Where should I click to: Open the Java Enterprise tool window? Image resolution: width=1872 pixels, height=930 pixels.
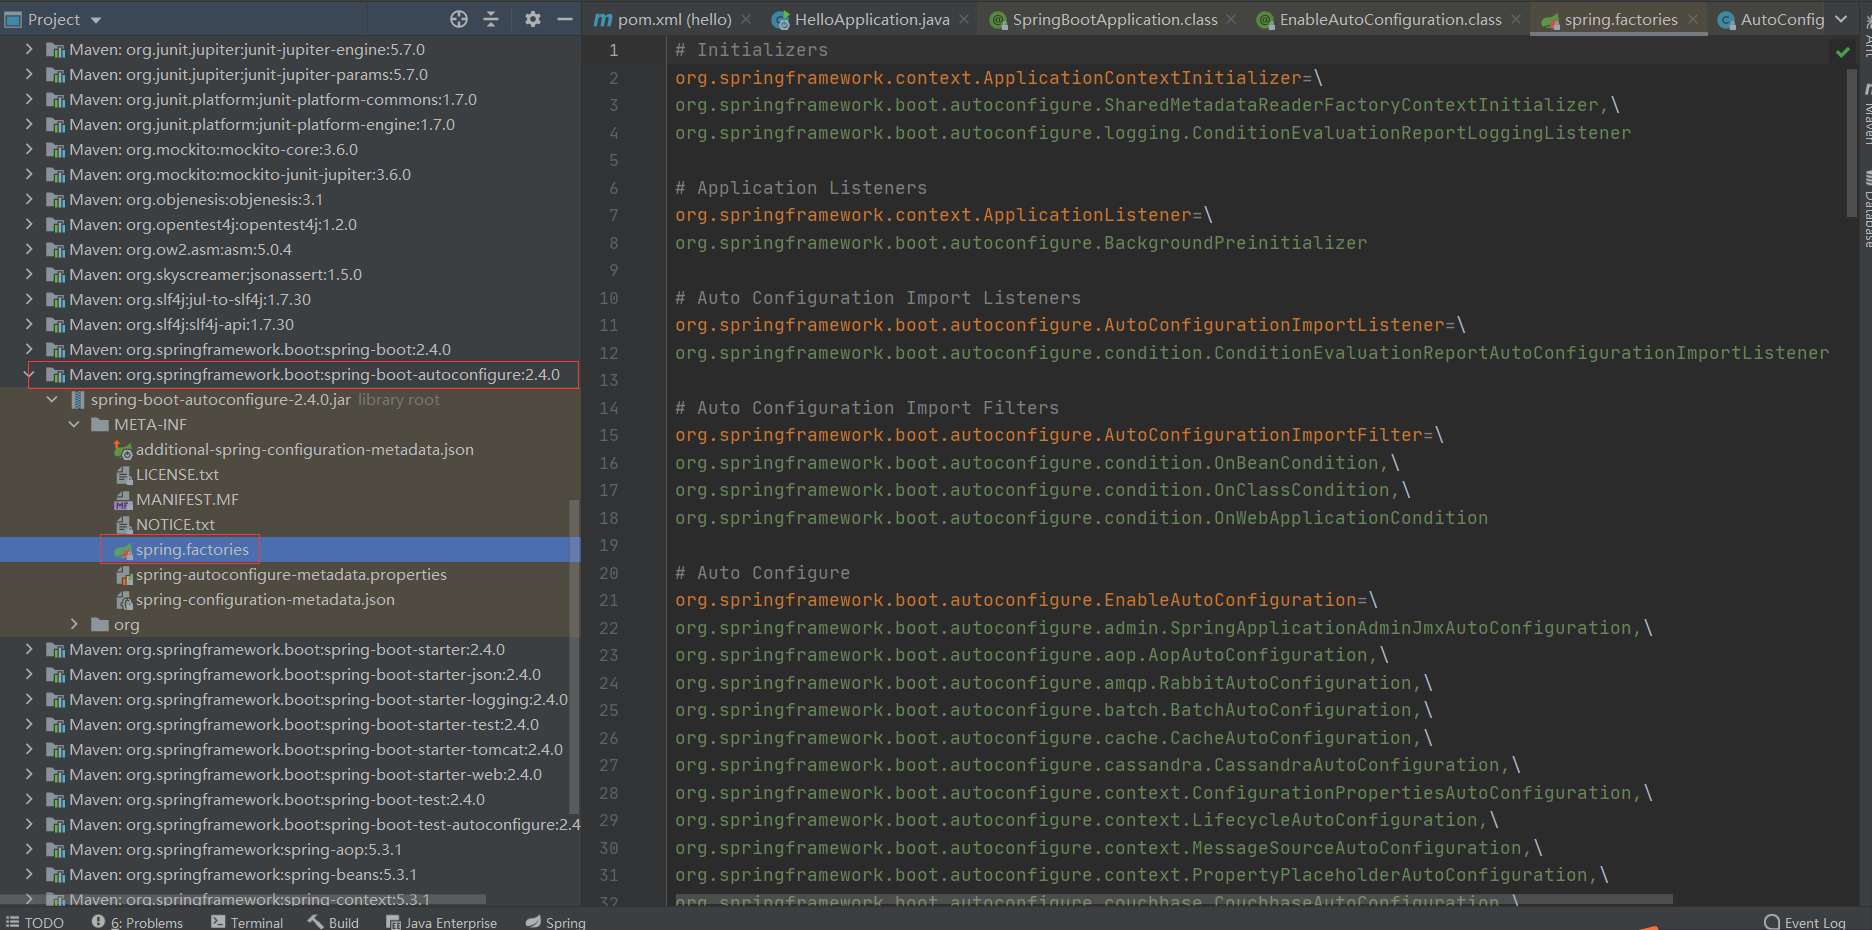pos(441,922)
